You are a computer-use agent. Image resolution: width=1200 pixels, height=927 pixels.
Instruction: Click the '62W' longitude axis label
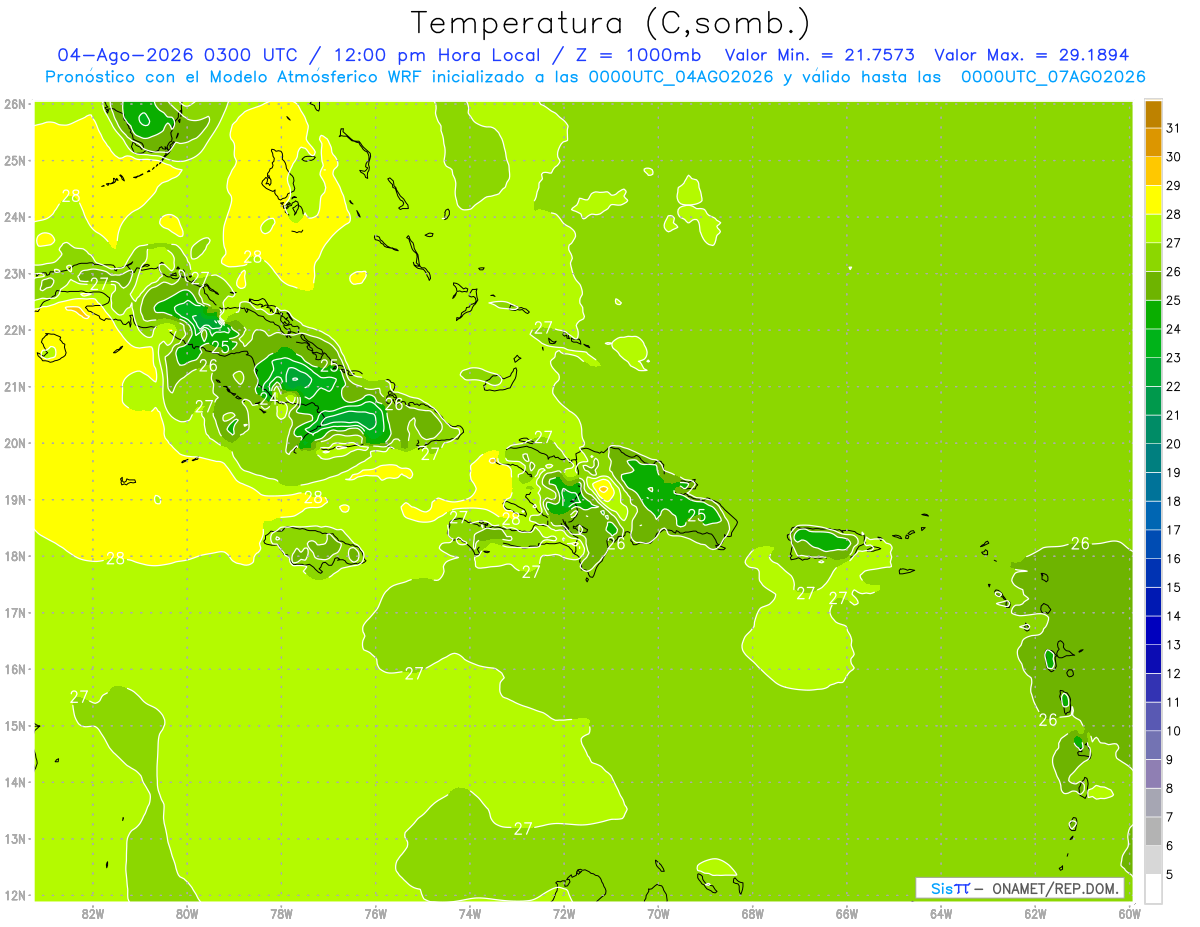click(x=1034, y=913)
